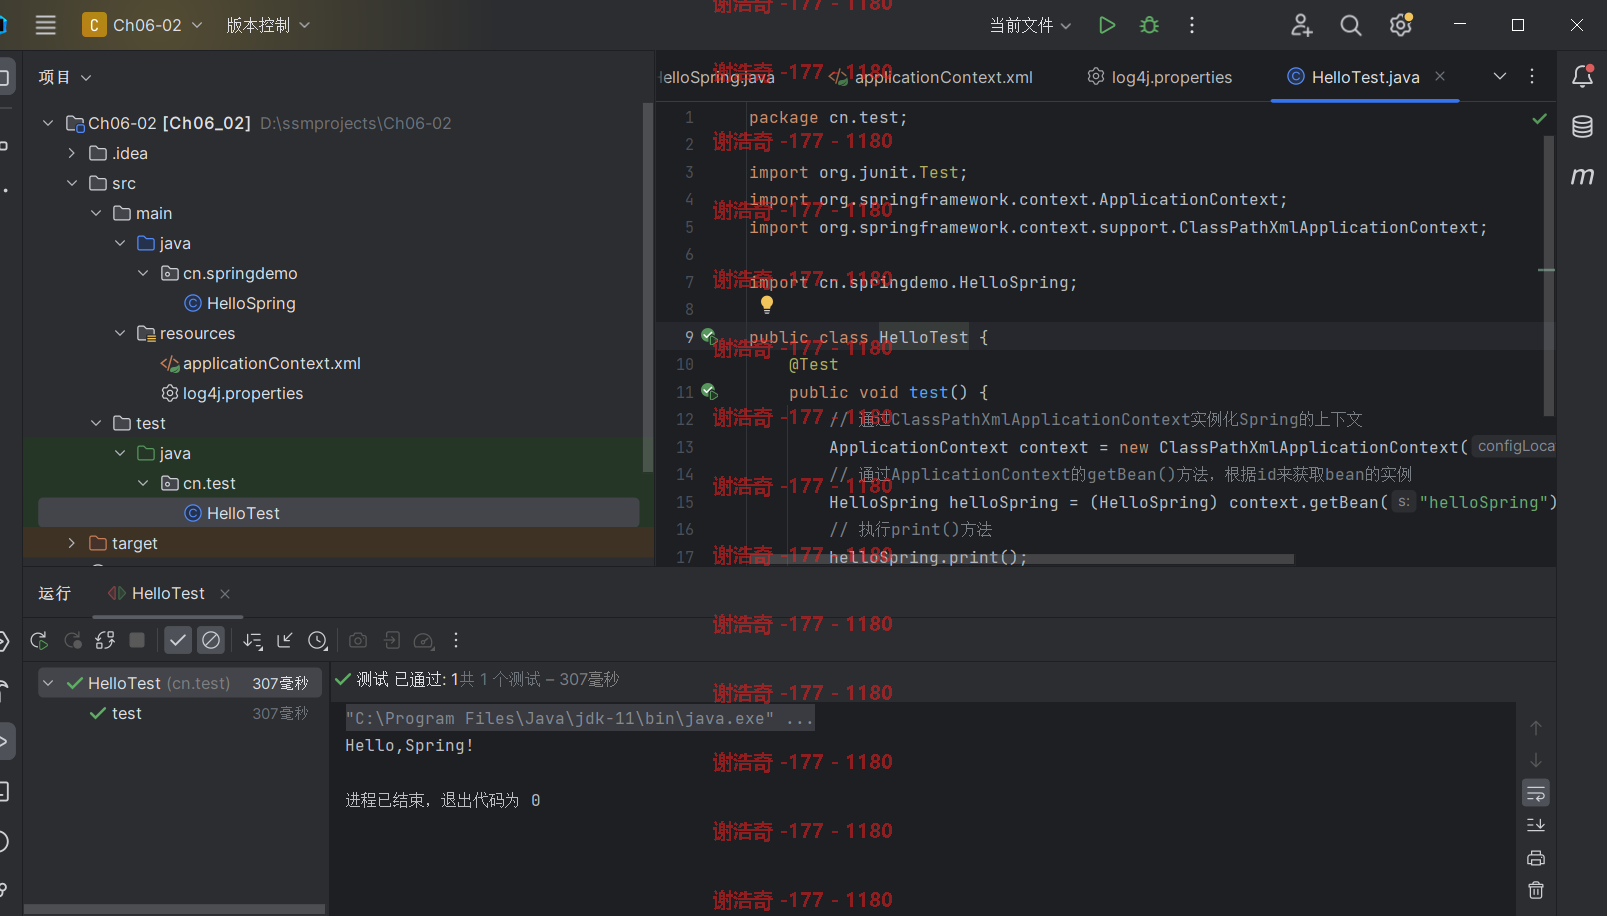The width and height of the screenshot is (1607, 916).
Task: Sort test results alphabetically
Action: coord(253,640)
